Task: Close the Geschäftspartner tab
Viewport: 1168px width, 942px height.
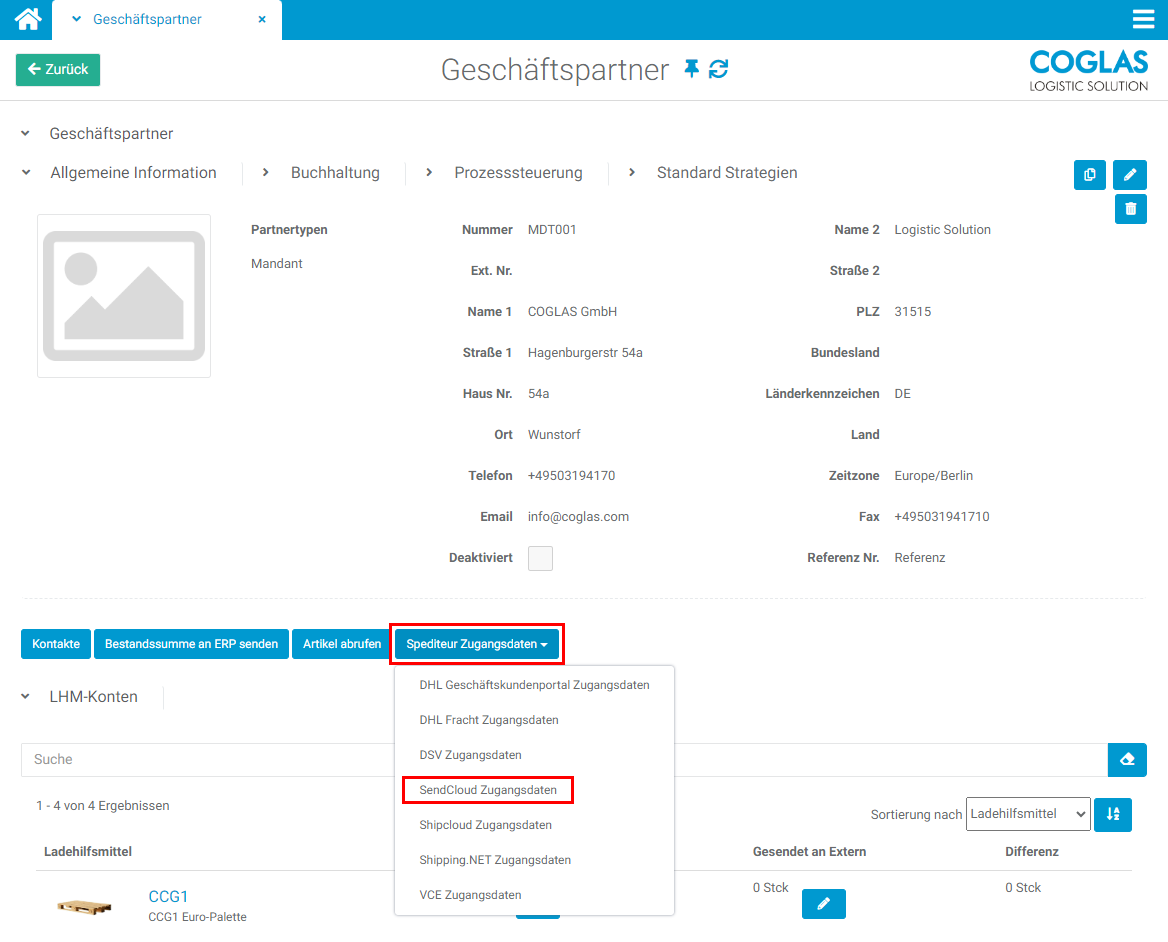Action: (x=262, y=20)
